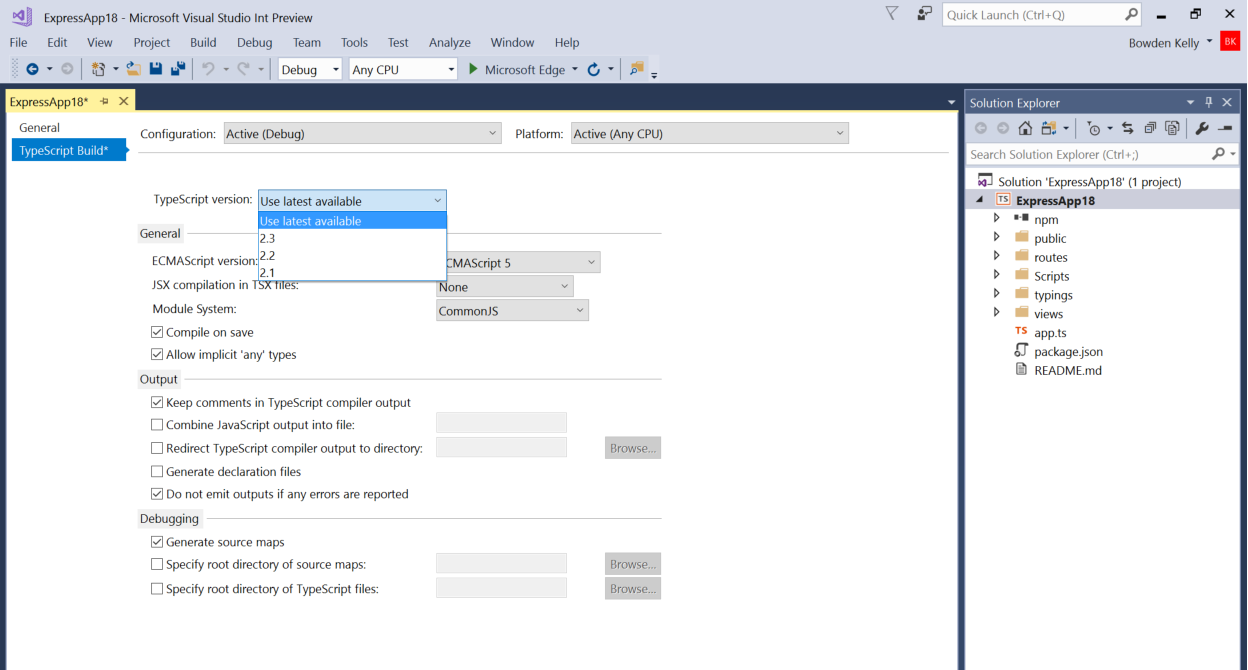Collapse the ExpressApp18 project node

[980, 200]
